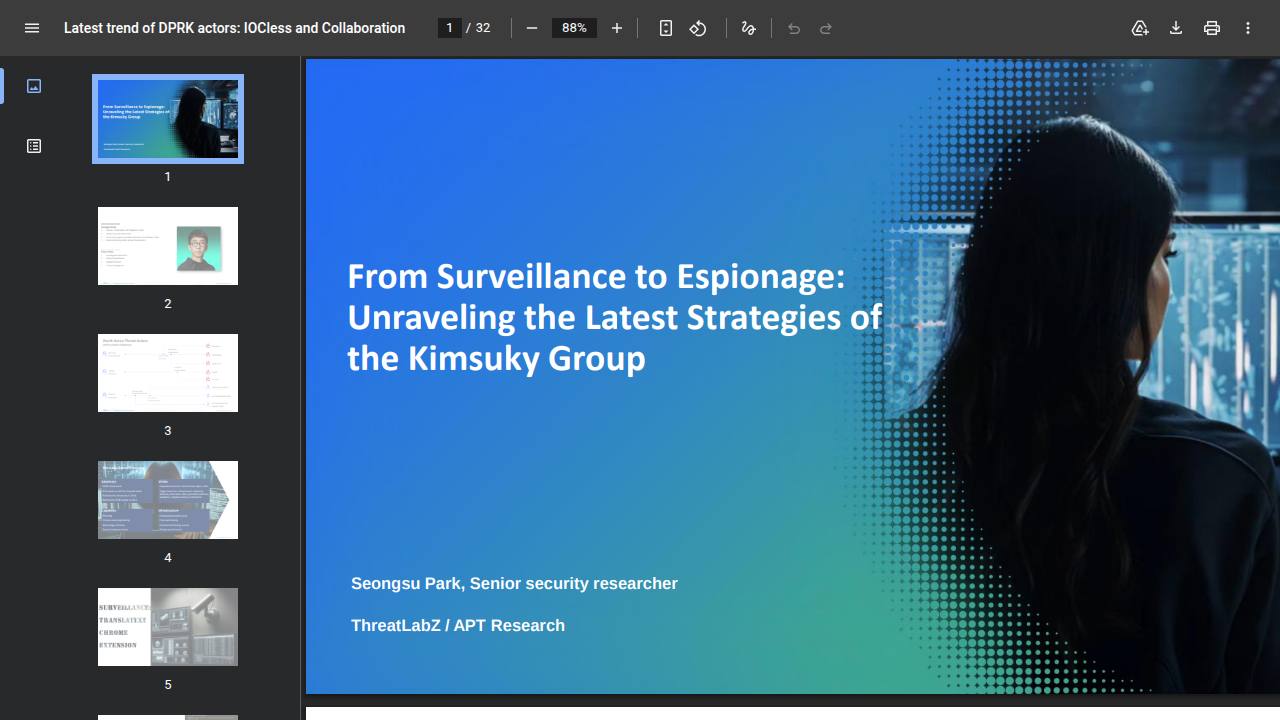Click the 88% zoom level field
Screen dimensions: 1280x720
click(x=574, y=28)
